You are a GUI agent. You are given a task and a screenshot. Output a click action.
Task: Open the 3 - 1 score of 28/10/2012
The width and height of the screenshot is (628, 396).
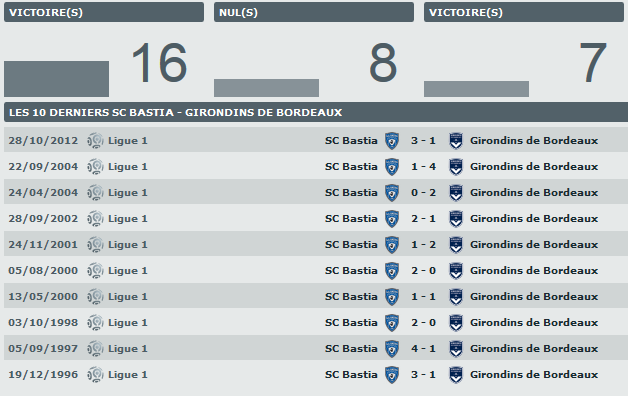point(423,141)
